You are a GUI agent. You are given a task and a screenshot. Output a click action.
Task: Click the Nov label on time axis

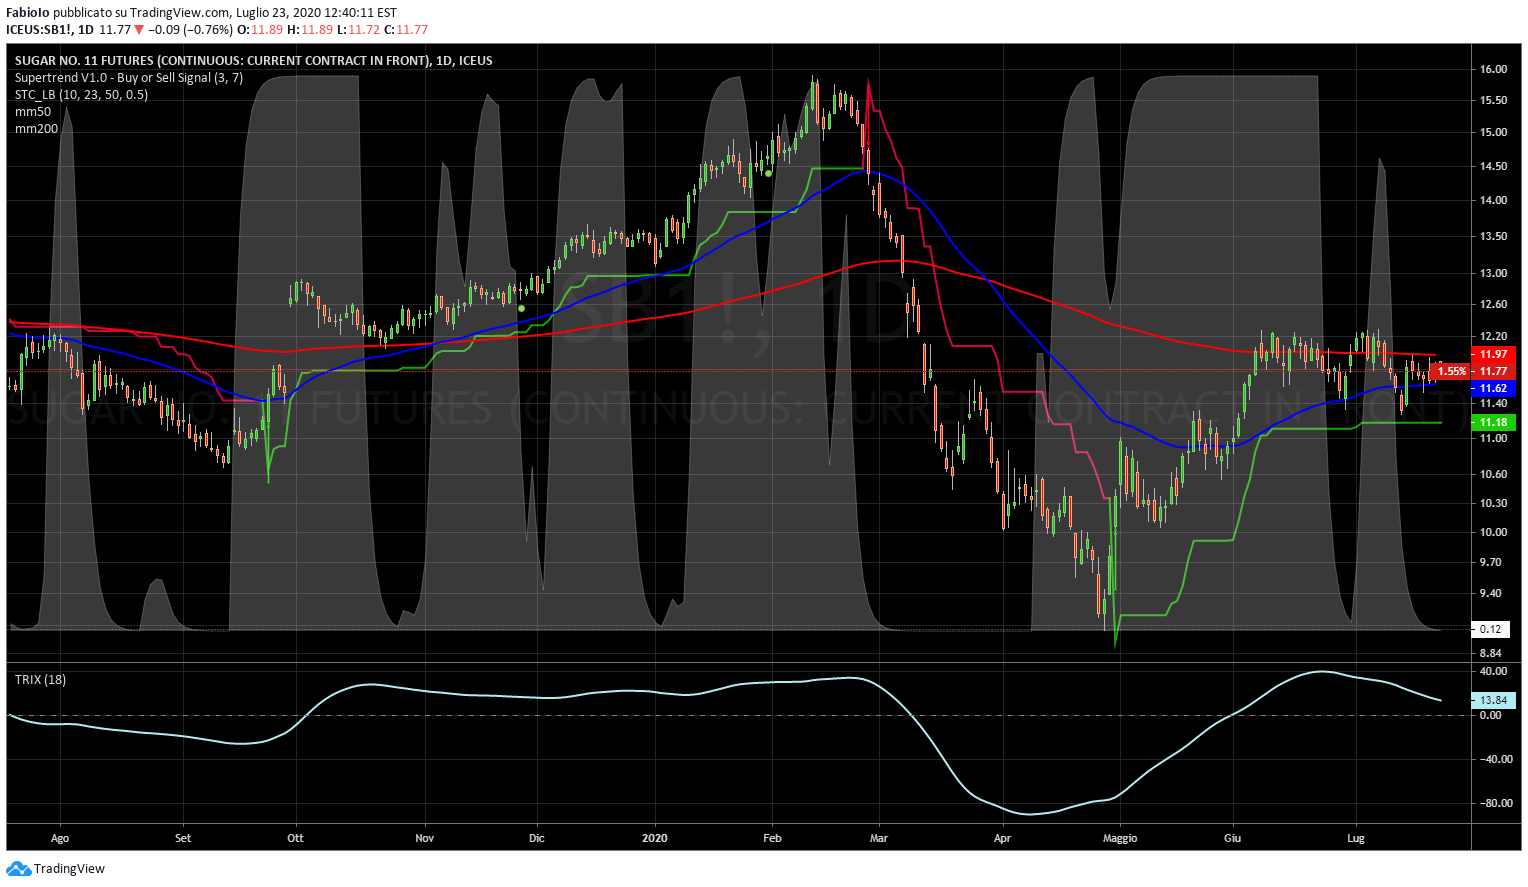click(425, 838)
